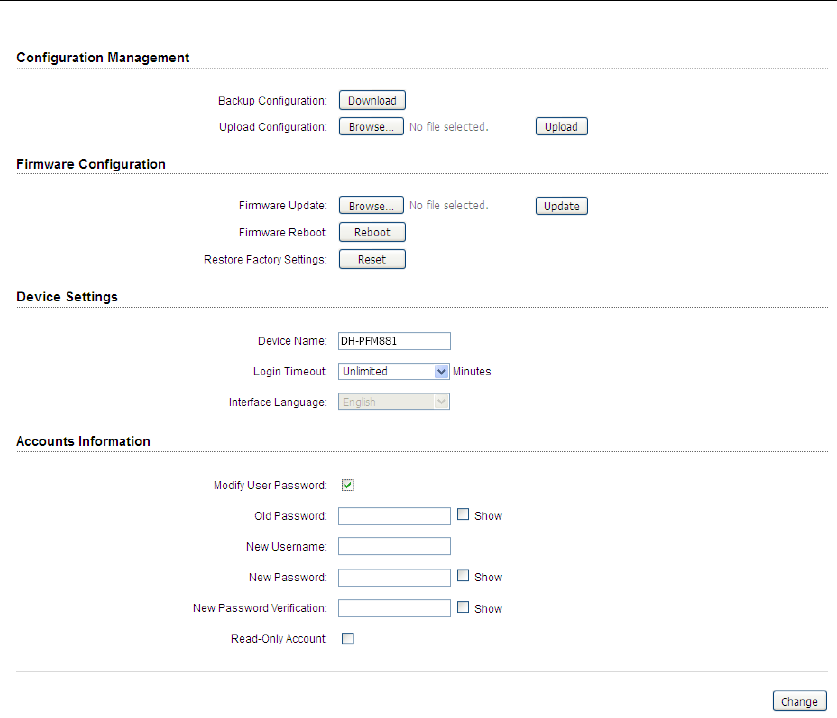Click the firmware Update button
The width and height of the screenshot is (837, 718).
562,206
